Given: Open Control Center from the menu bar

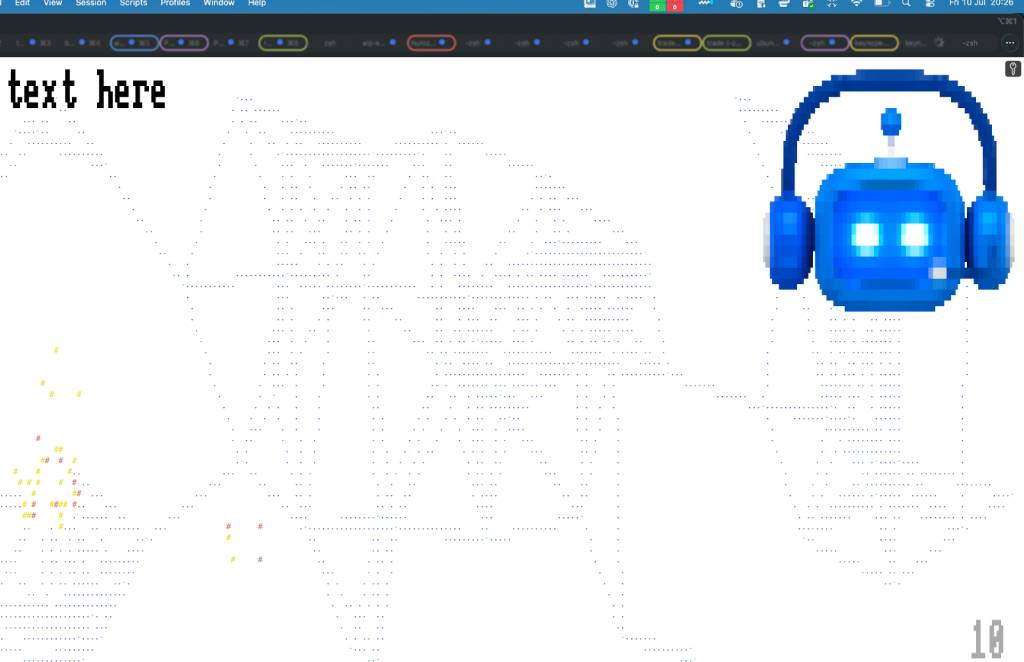Looking at the screenshot, I should tap(931, 4).
